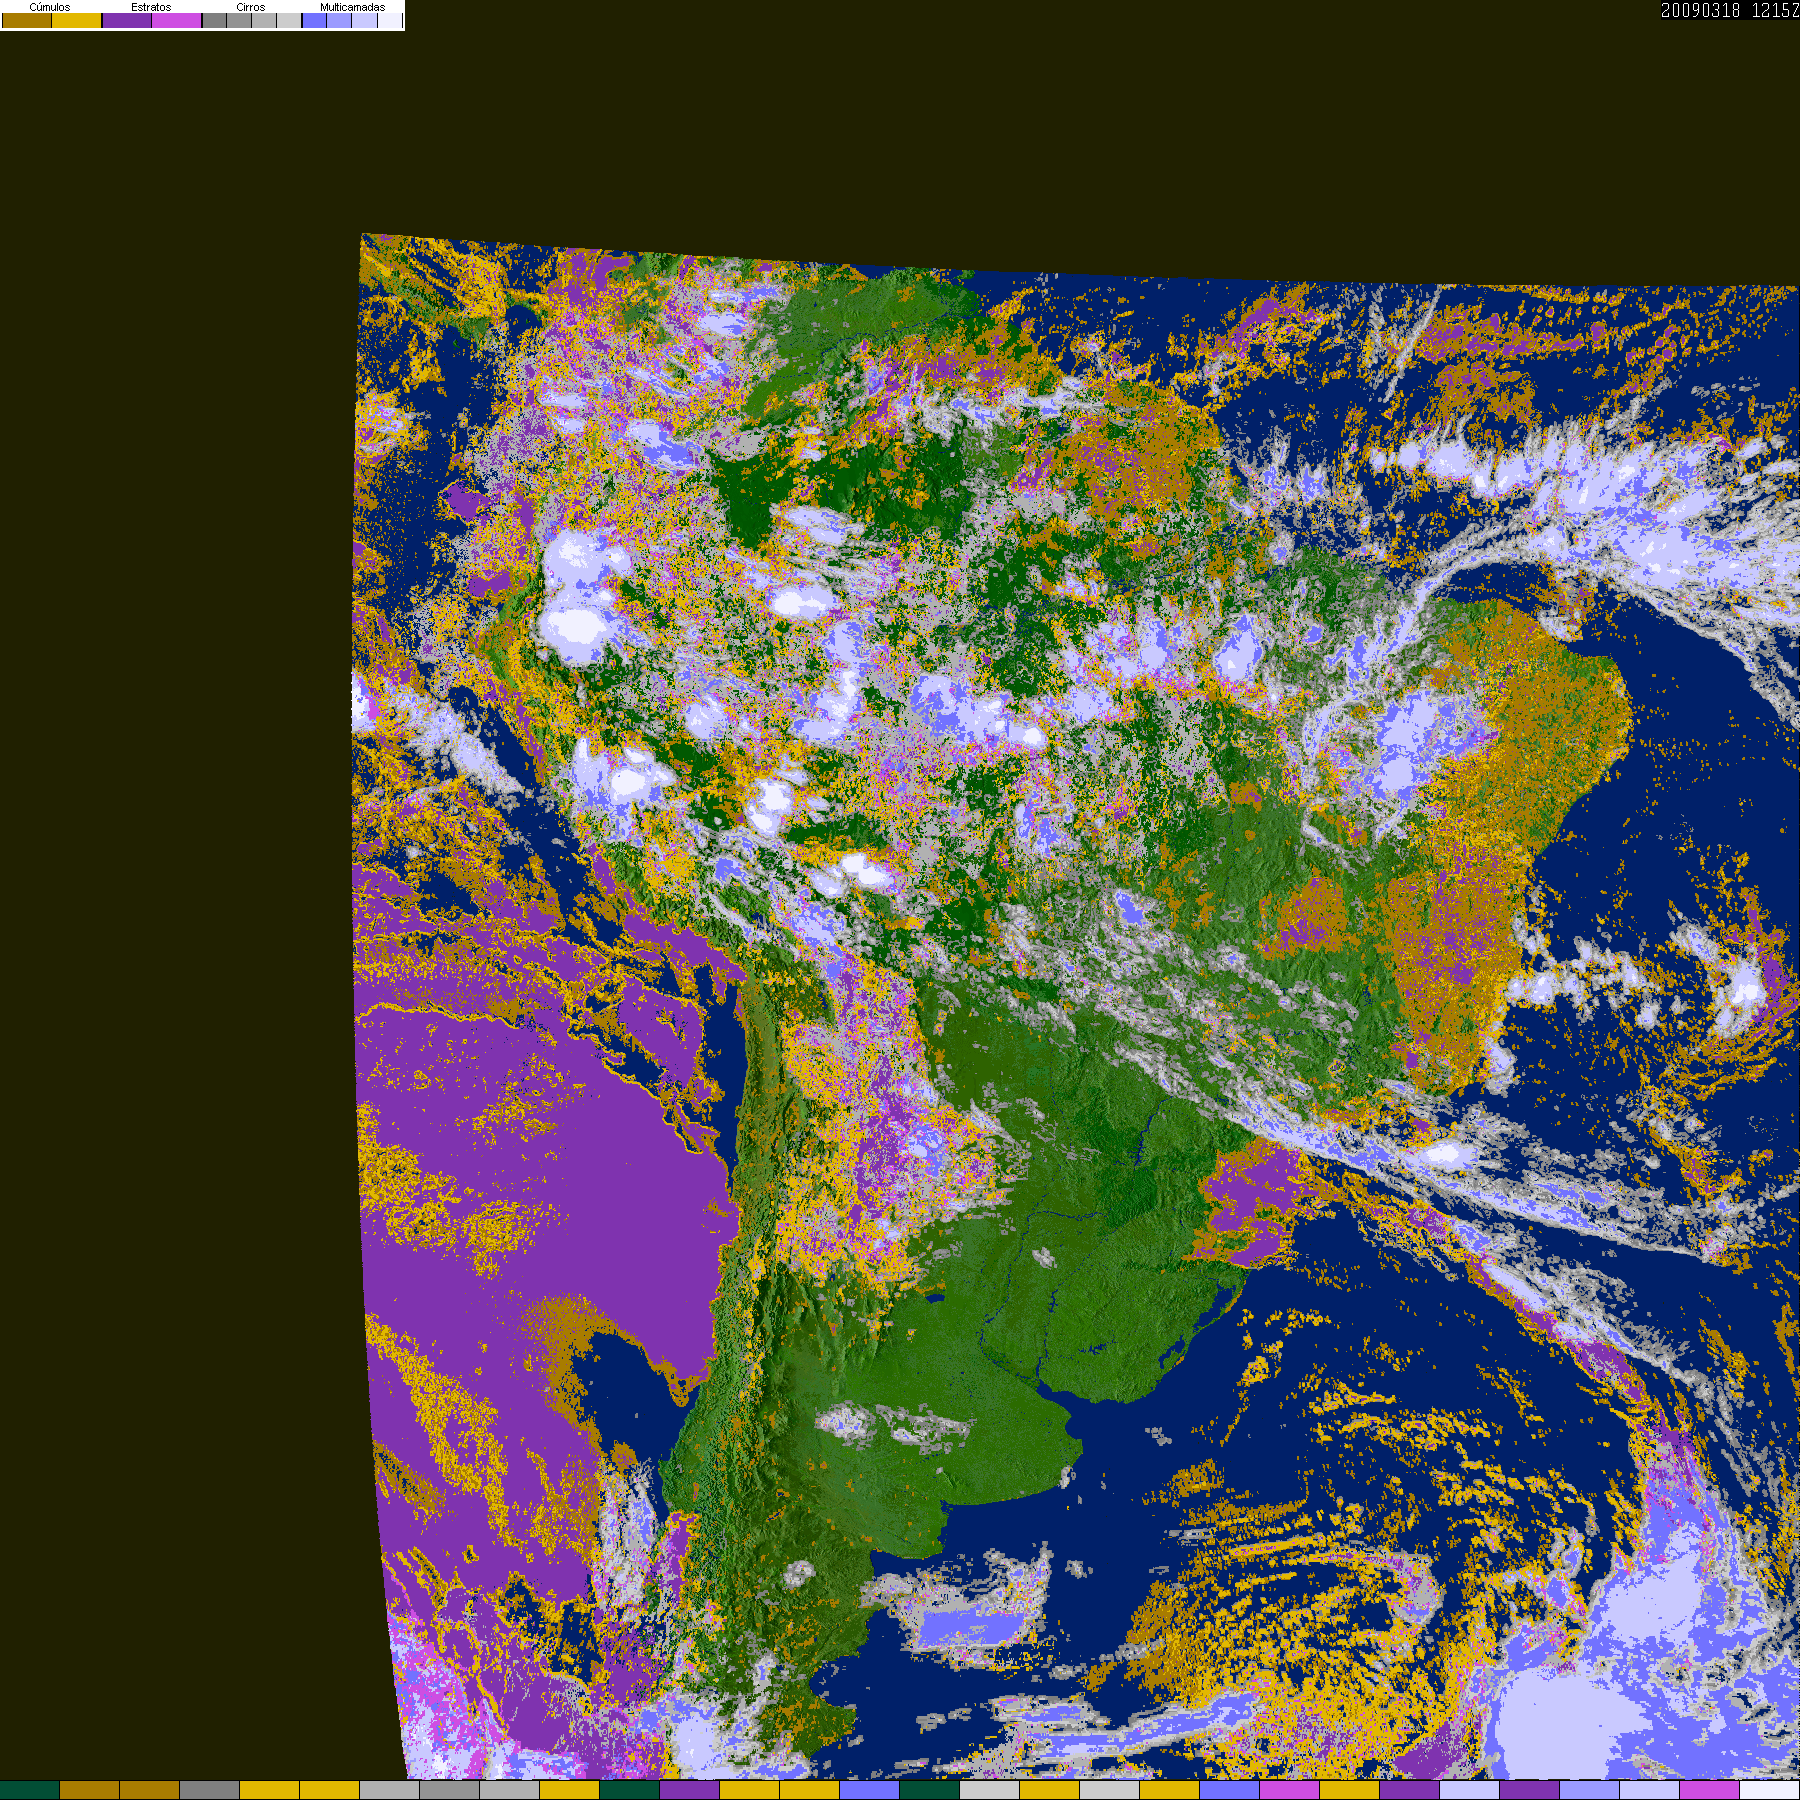The image size is (1800, 1800).
Task: Pick the second-lightest grey Cirros swatch
Action: pyautogui.click(x=264, y=20)
